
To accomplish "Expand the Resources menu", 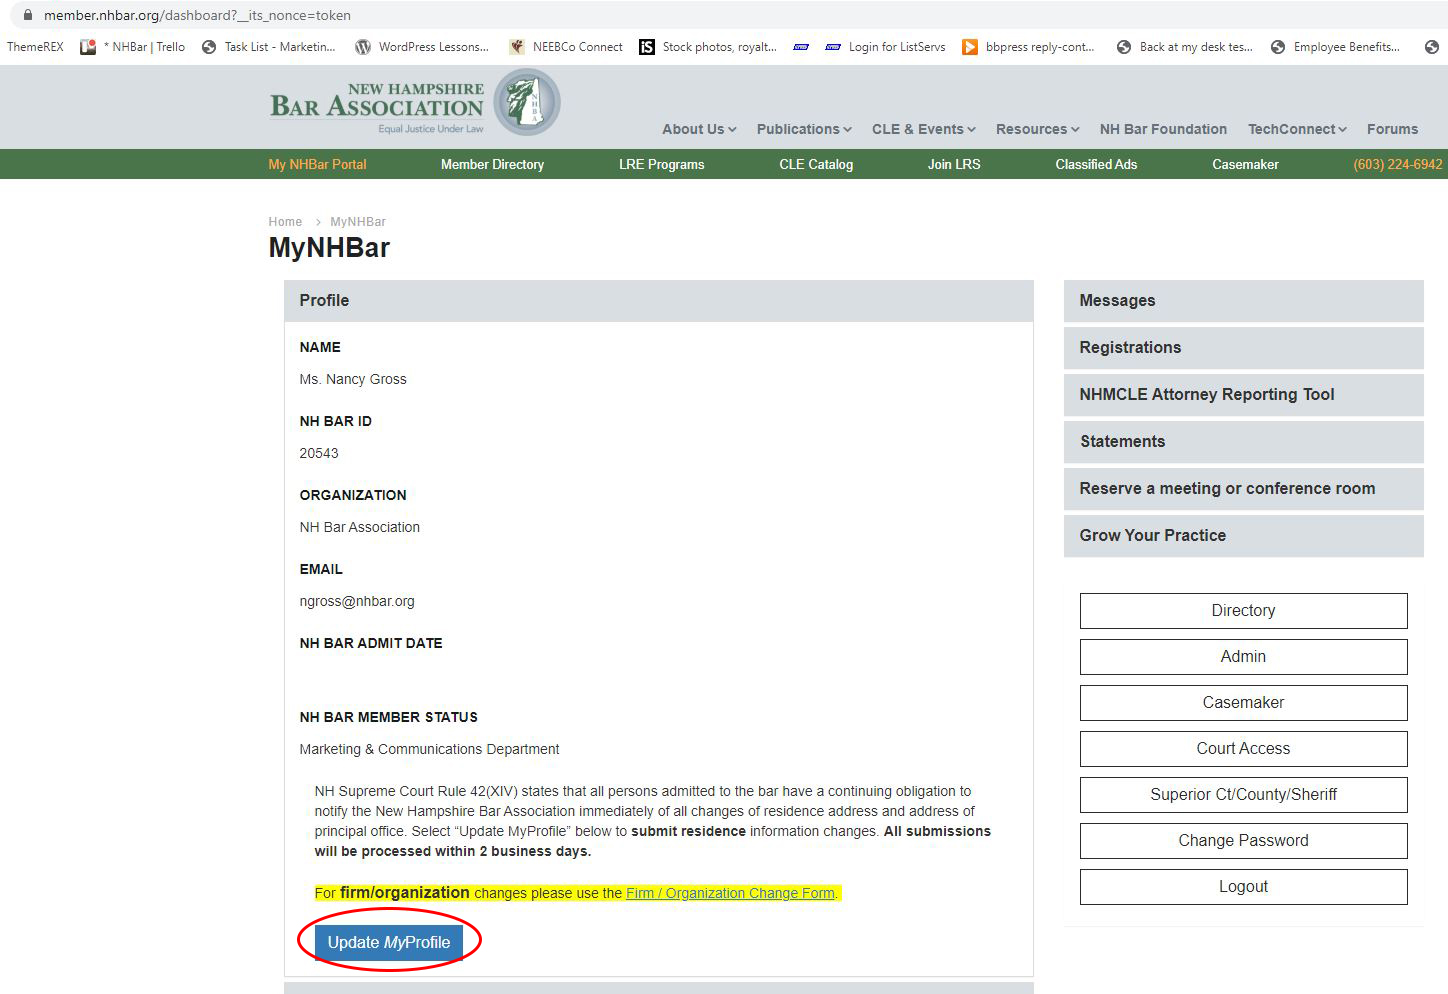I will [x=1037, y=129].
